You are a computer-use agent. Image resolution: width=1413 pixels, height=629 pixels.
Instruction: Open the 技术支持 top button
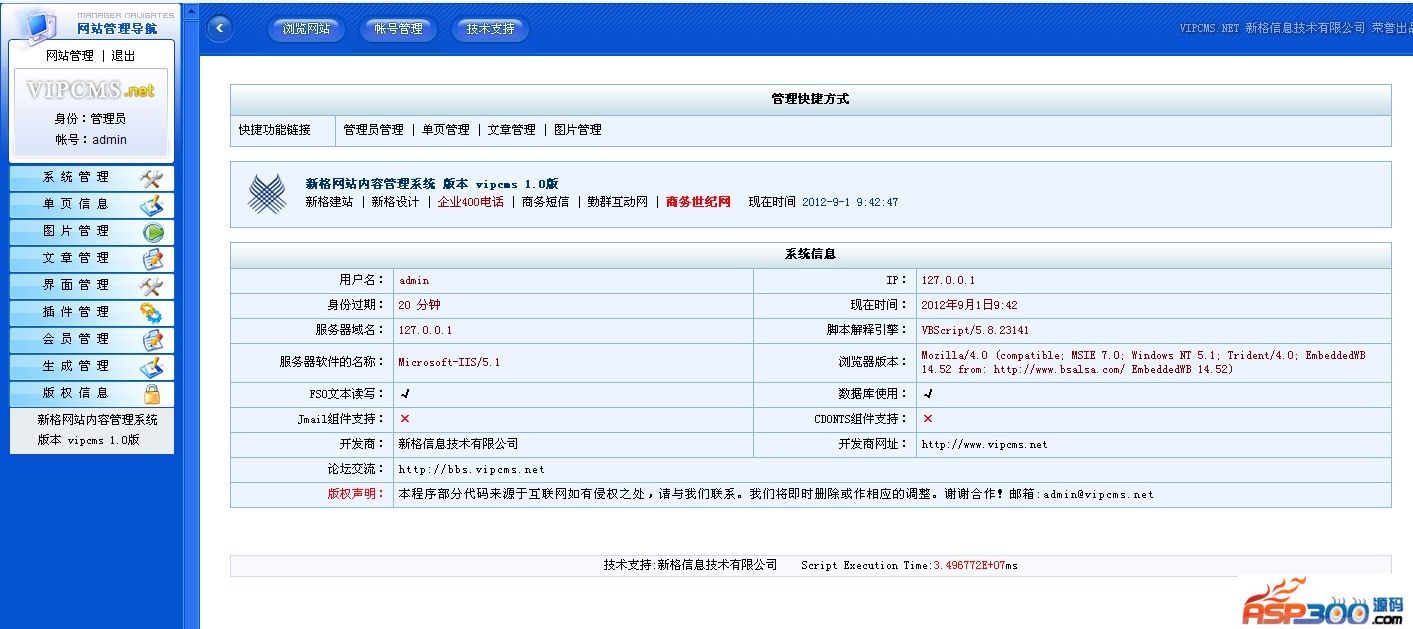click(x=490, y=29)
